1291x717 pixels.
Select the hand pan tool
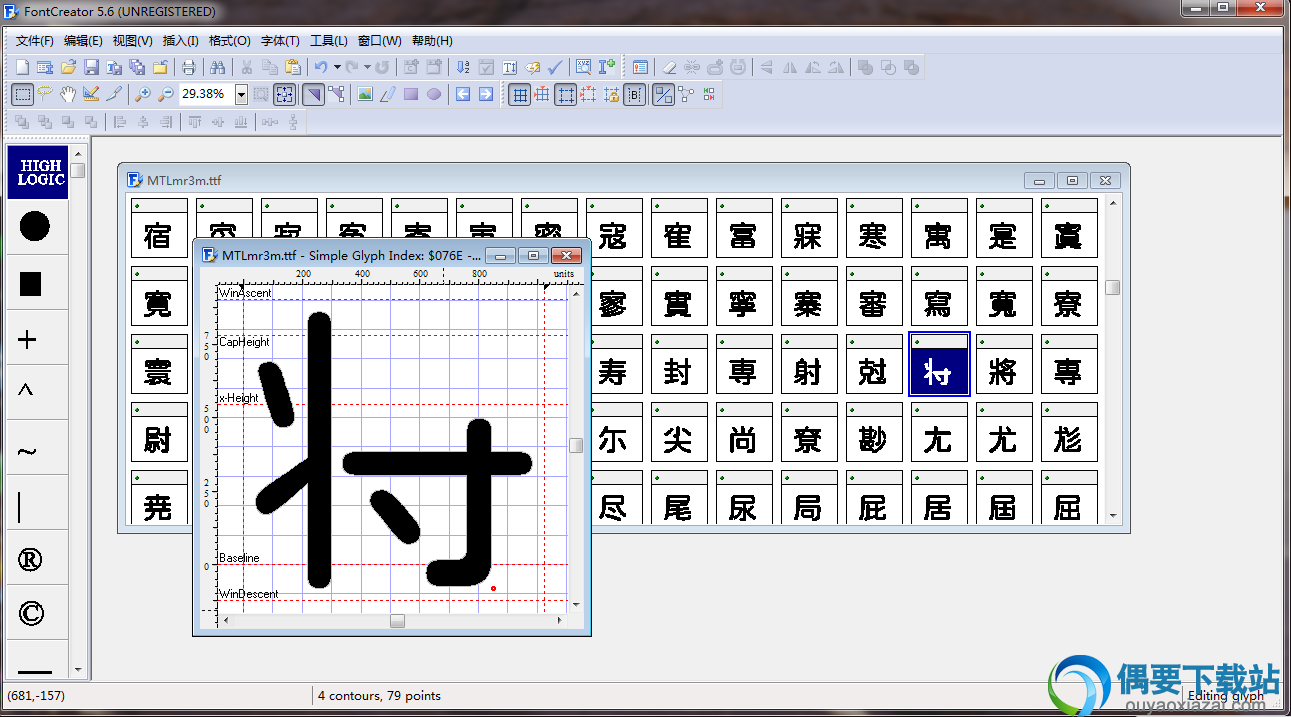point(68,94)
